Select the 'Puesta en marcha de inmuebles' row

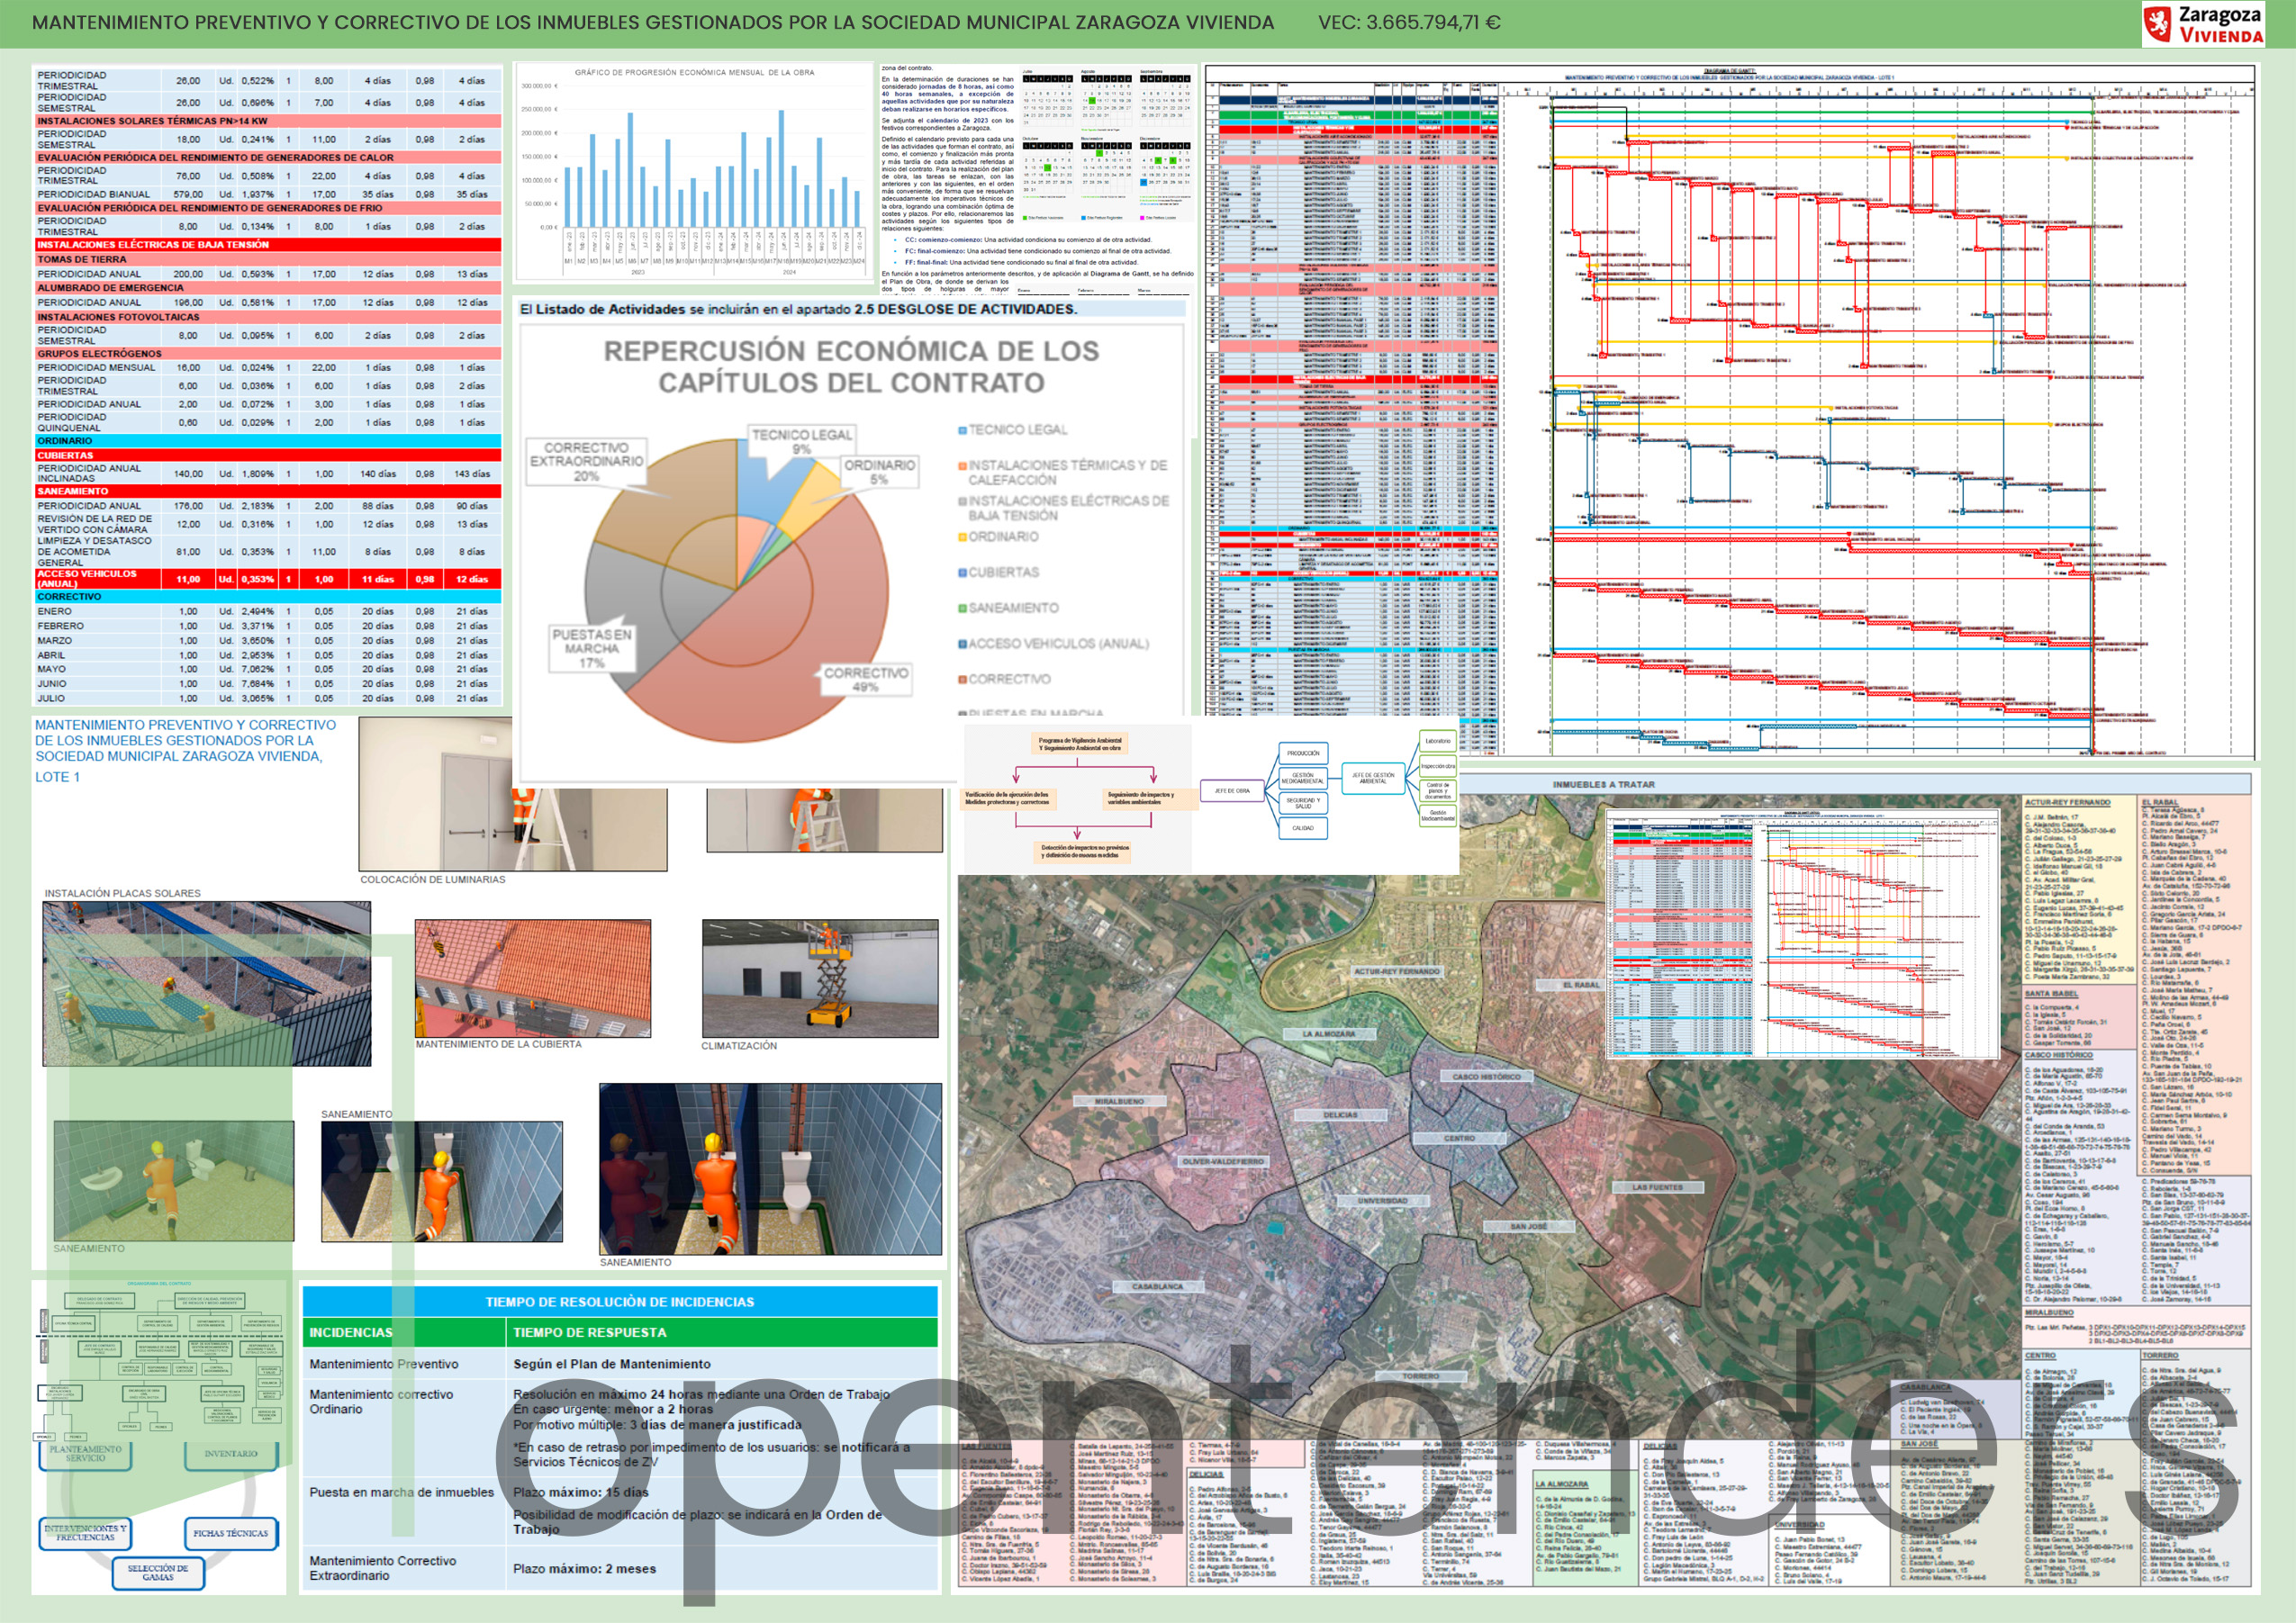(620, 1510)
